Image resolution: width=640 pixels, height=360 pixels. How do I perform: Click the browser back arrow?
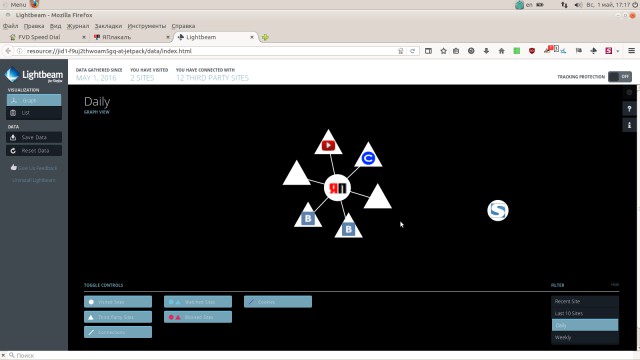click(8, 51)
